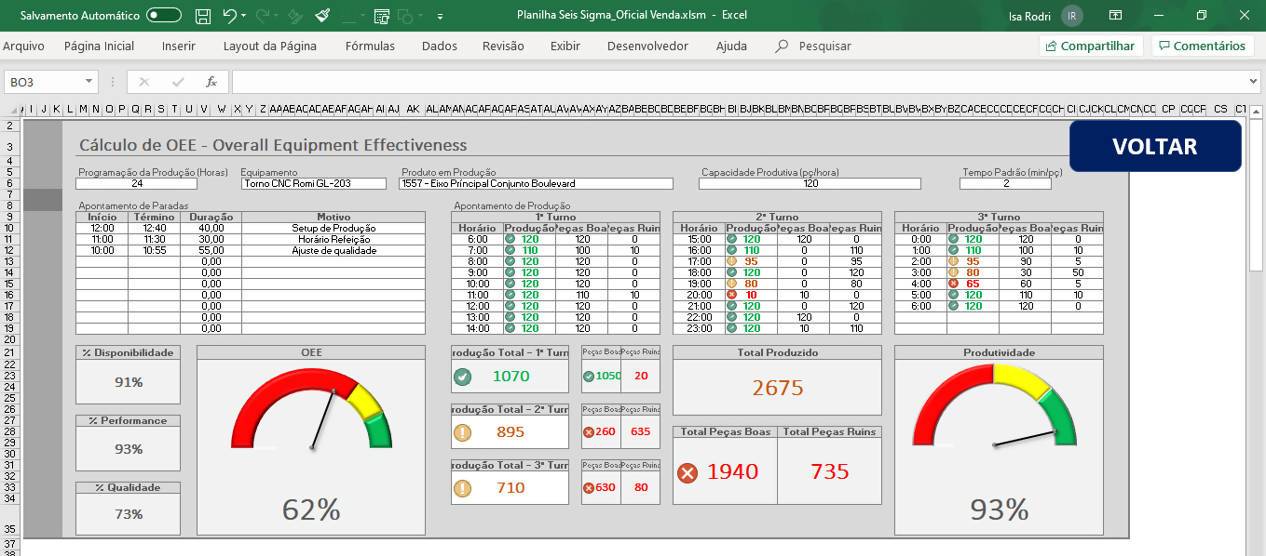Click the VOLTAR button

click(x=1154, y=147)
